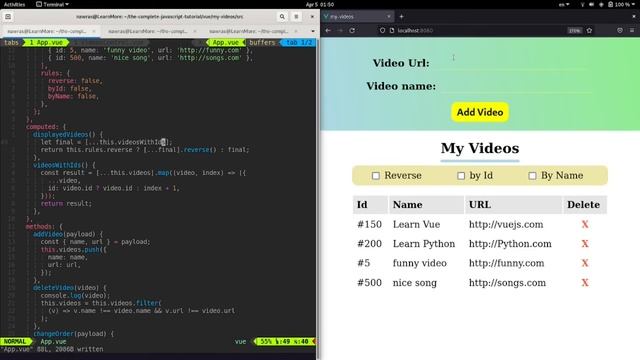640x360 pixels.
Task: Click network icon in system tray
Action: (582, 4)
